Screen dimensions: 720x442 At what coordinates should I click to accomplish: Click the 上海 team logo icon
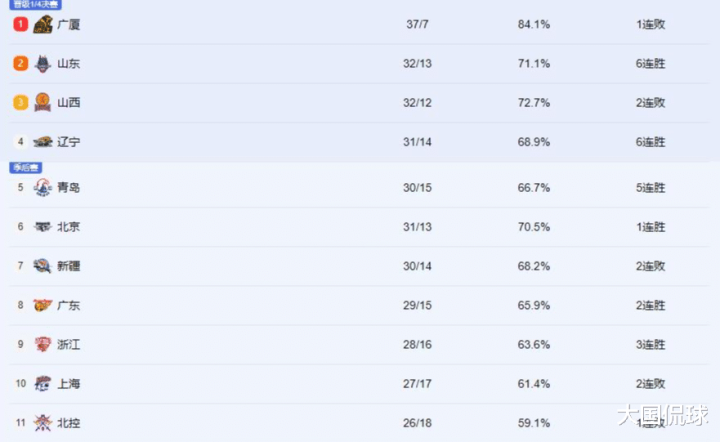(43, 383)
